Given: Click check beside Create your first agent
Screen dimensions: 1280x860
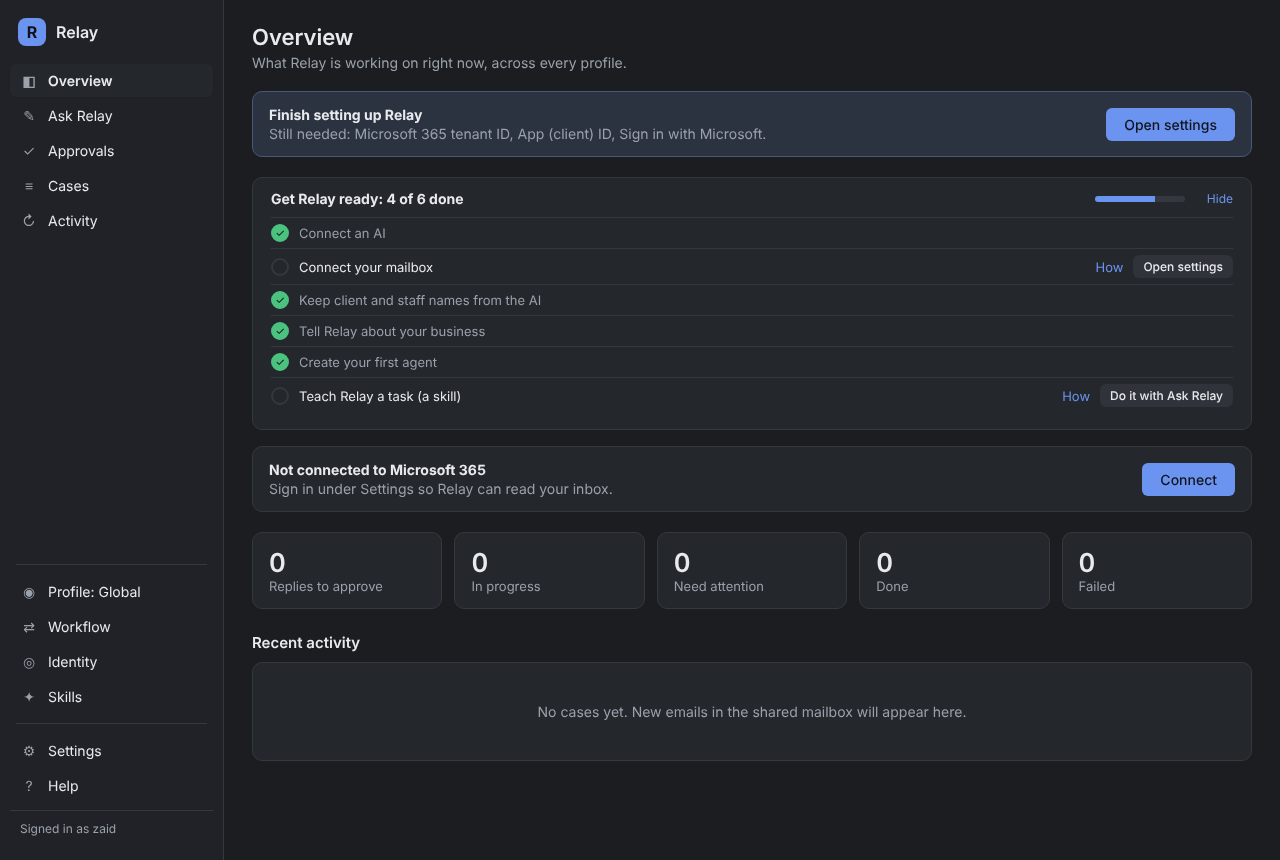Looking at the screenshot, I should [x=280, y=362].
